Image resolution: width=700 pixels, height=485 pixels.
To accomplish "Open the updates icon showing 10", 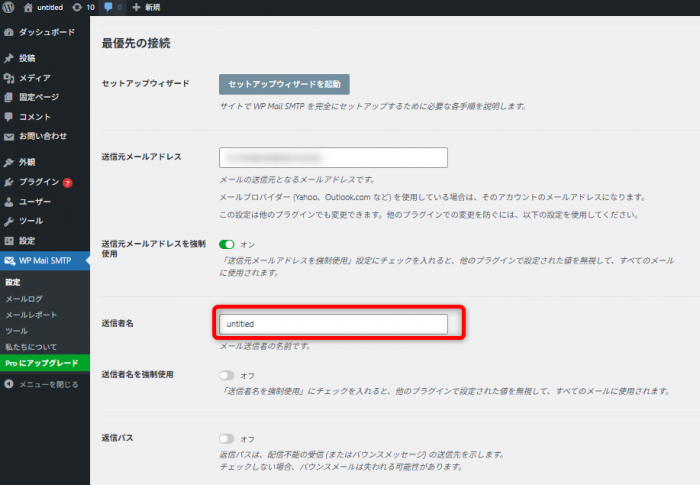I will pos(83,7).
